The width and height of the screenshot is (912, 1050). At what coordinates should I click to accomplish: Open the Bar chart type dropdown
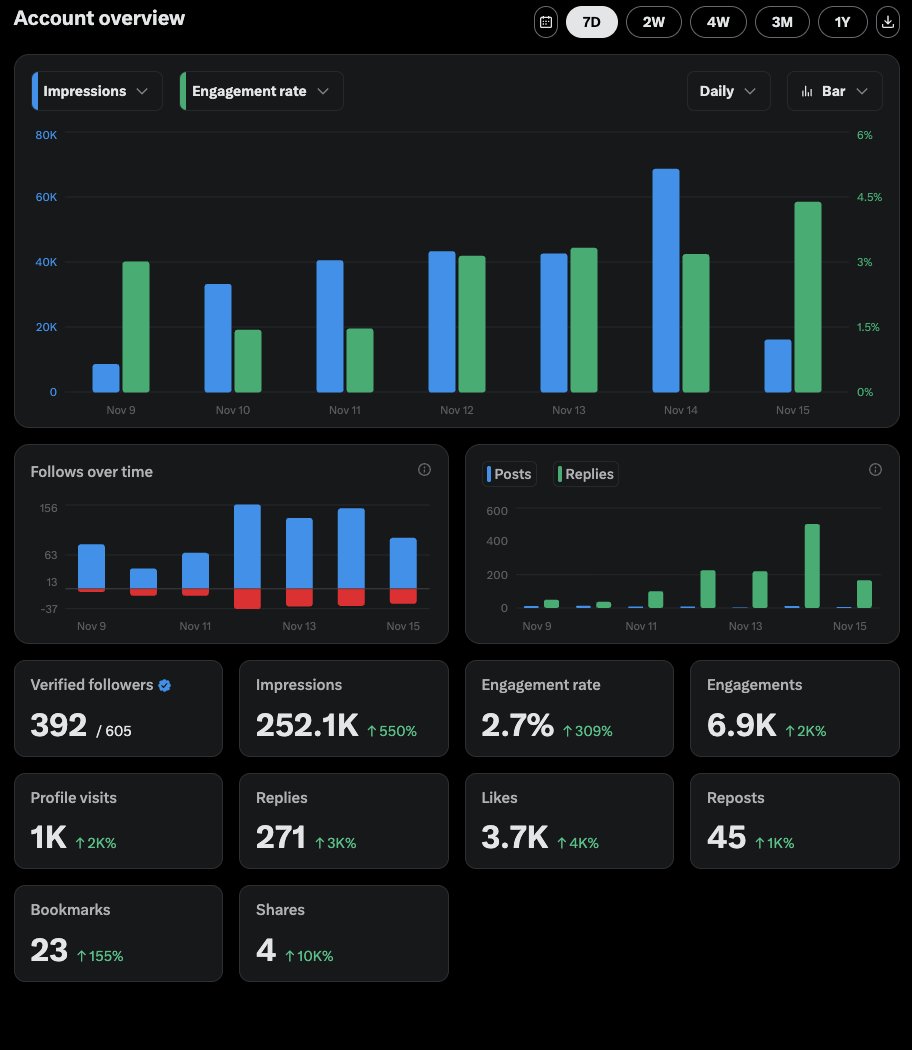click(834, 91)
